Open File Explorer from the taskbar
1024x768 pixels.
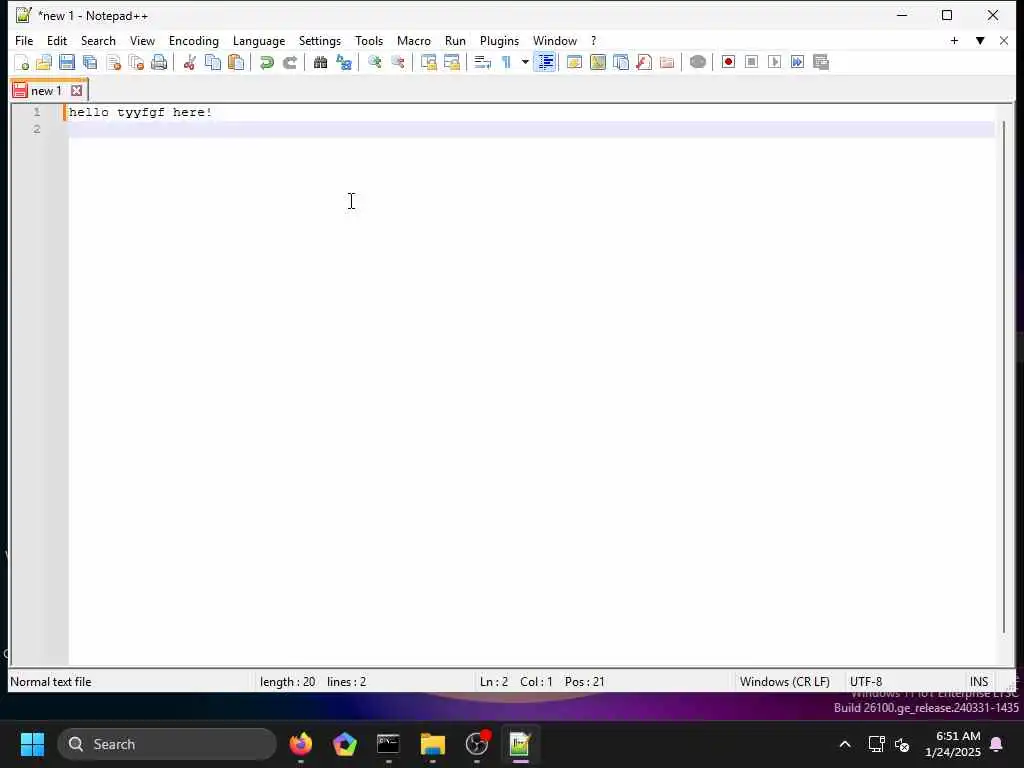(x=432, y=744)
